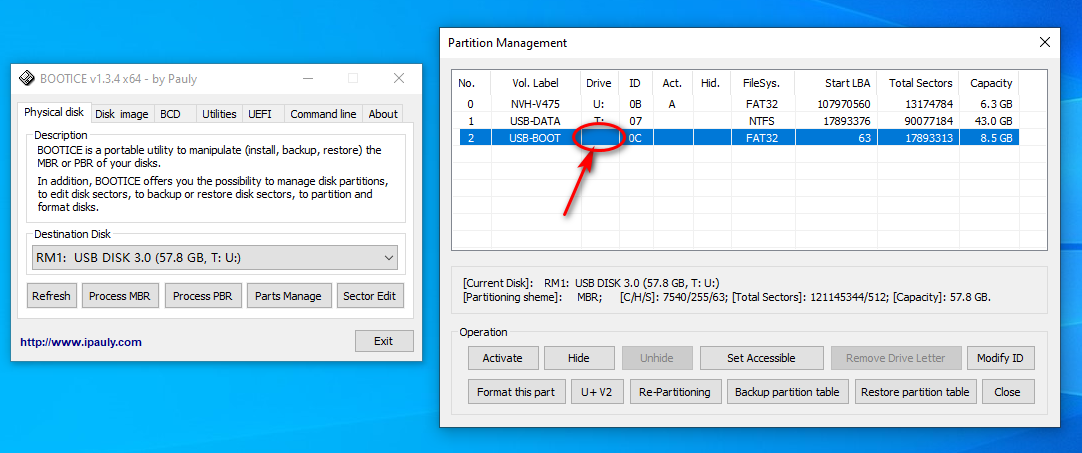Open the About tab

(383, 114)
